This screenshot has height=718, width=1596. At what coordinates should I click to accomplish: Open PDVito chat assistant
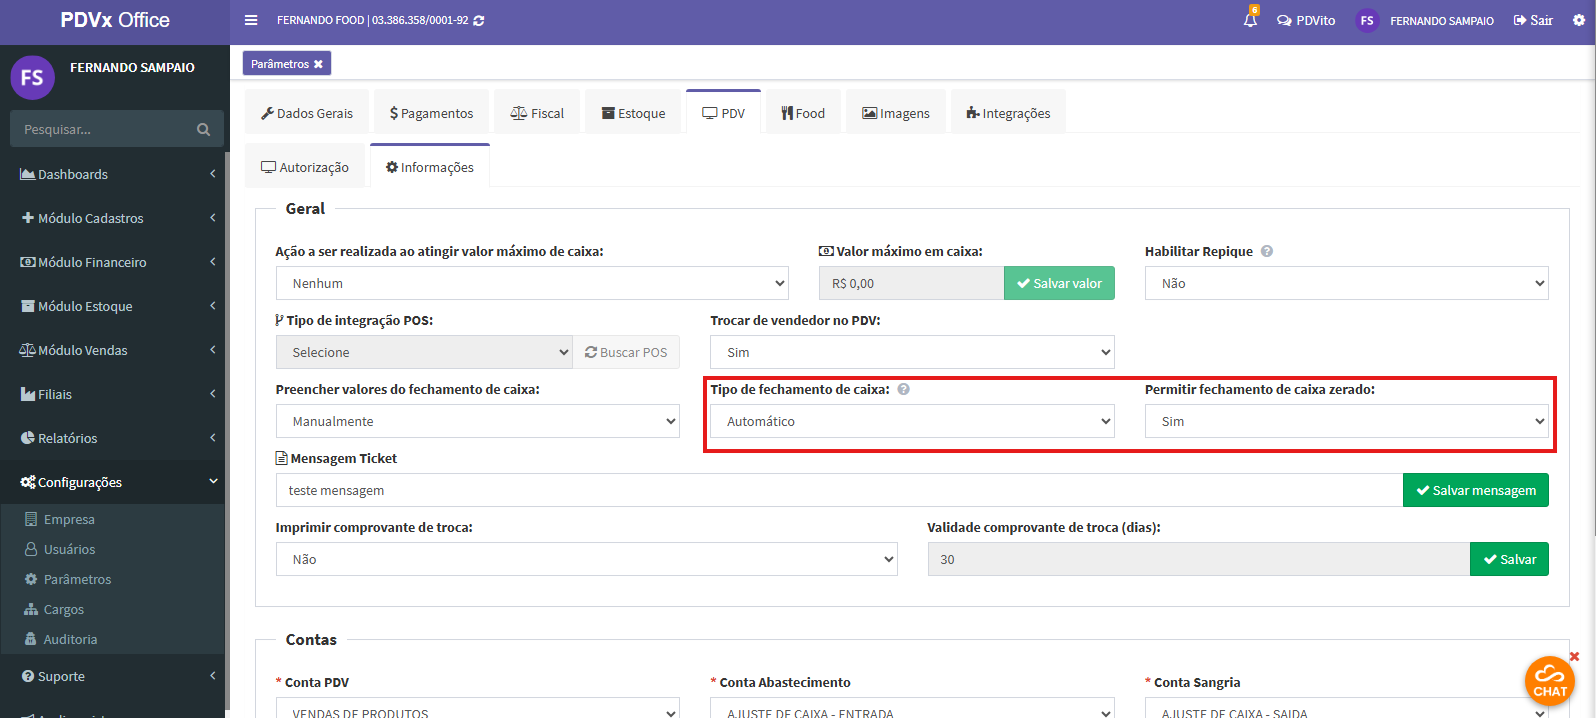[1306, 20]
